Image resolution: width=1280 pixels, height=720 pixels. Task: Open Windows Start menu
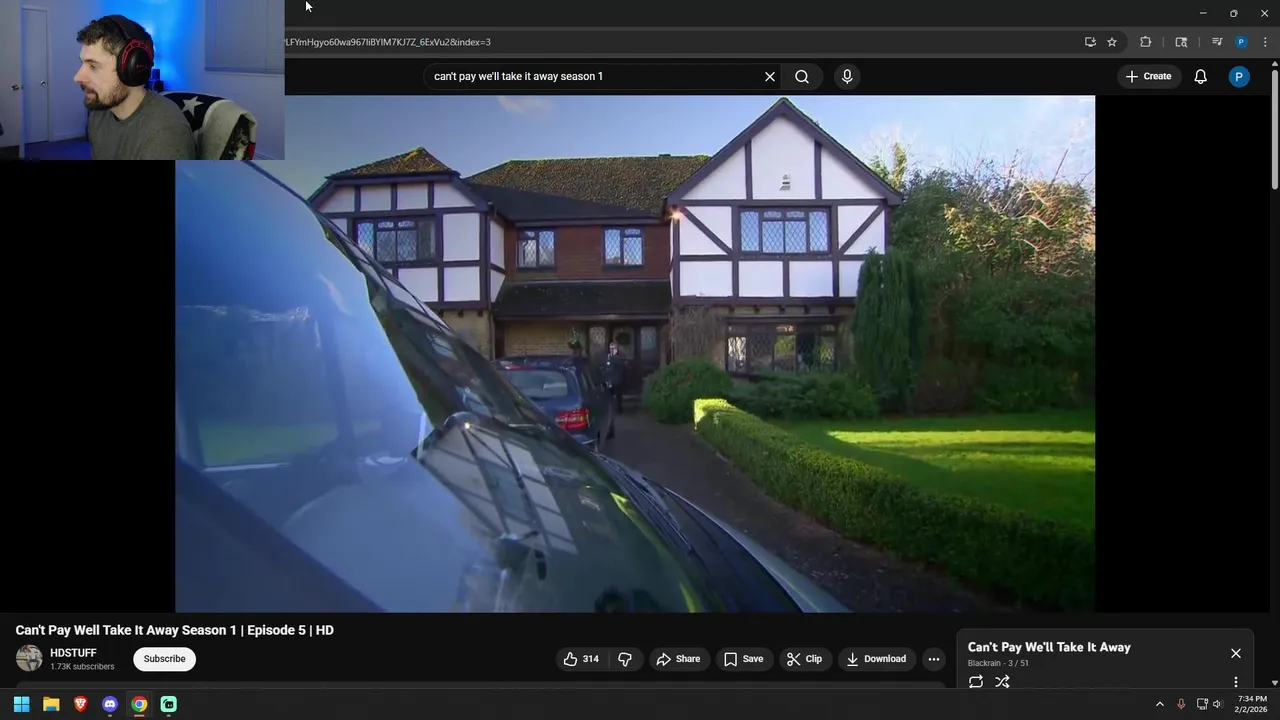coord(21,704)
